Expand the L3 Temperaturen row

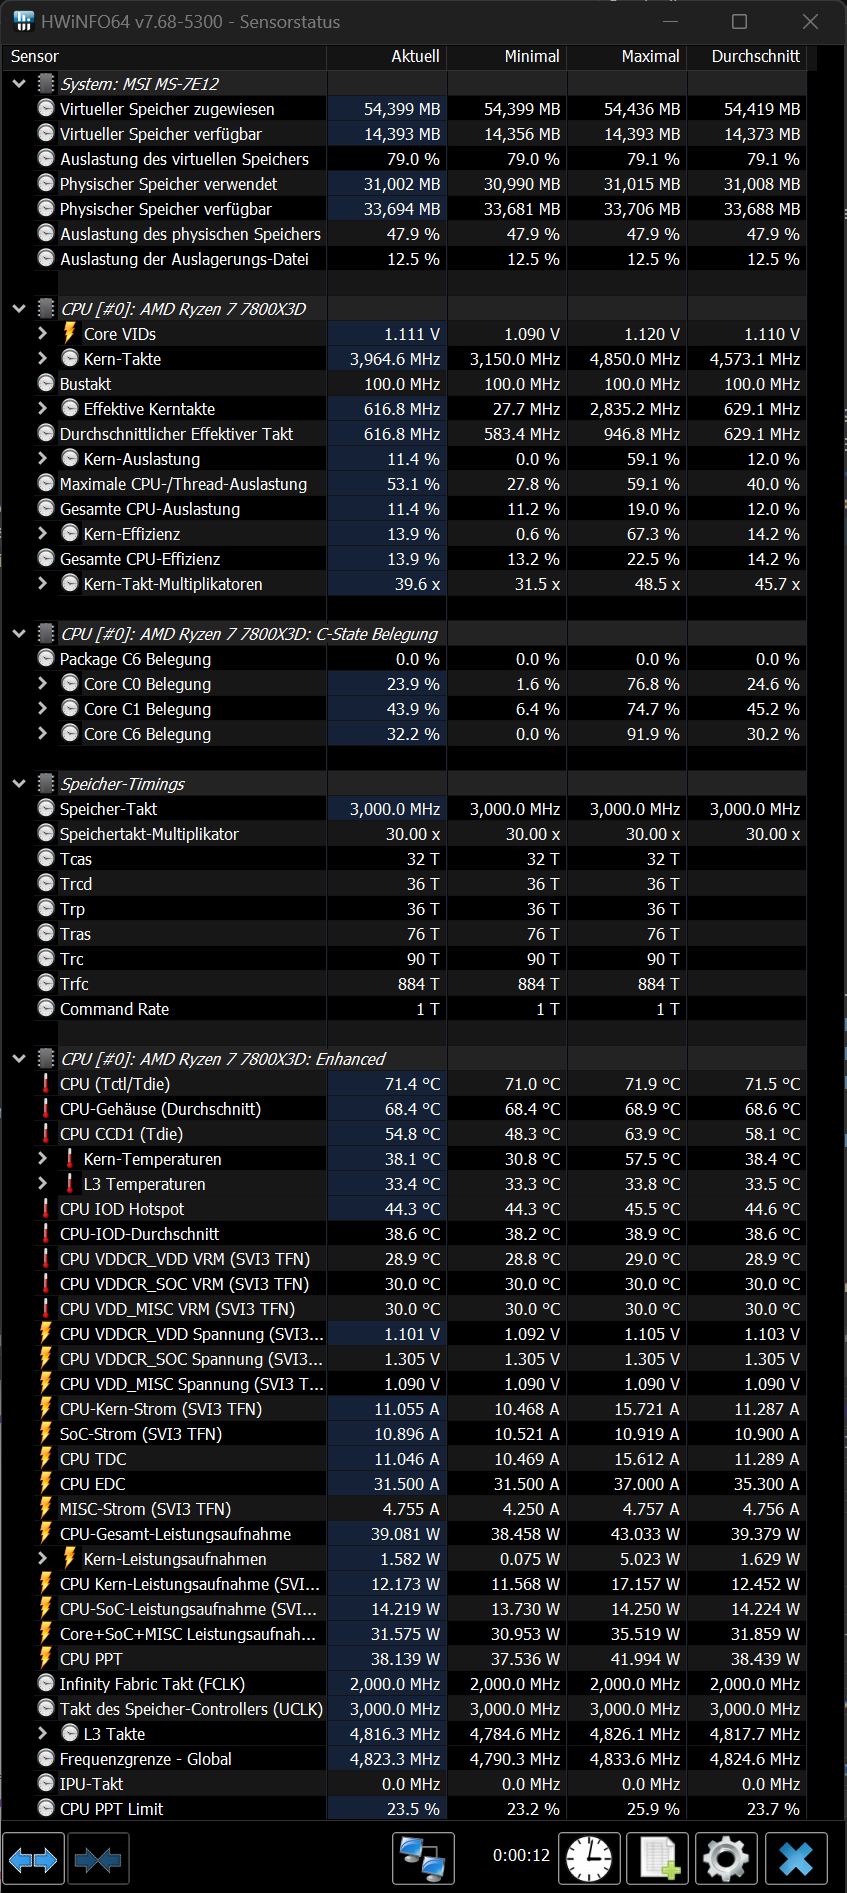(42, 1183)
